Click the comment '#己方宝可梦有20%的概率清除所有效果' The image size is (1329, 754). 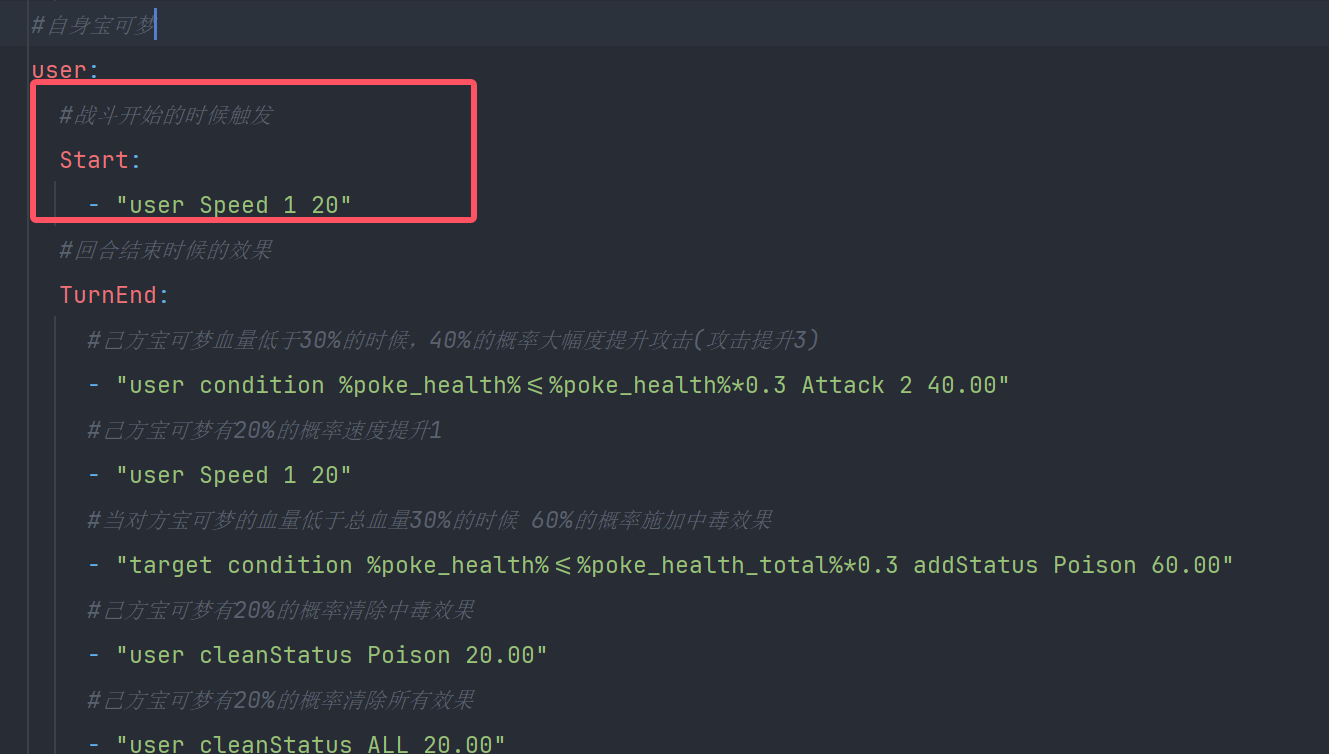click(281, 700)
